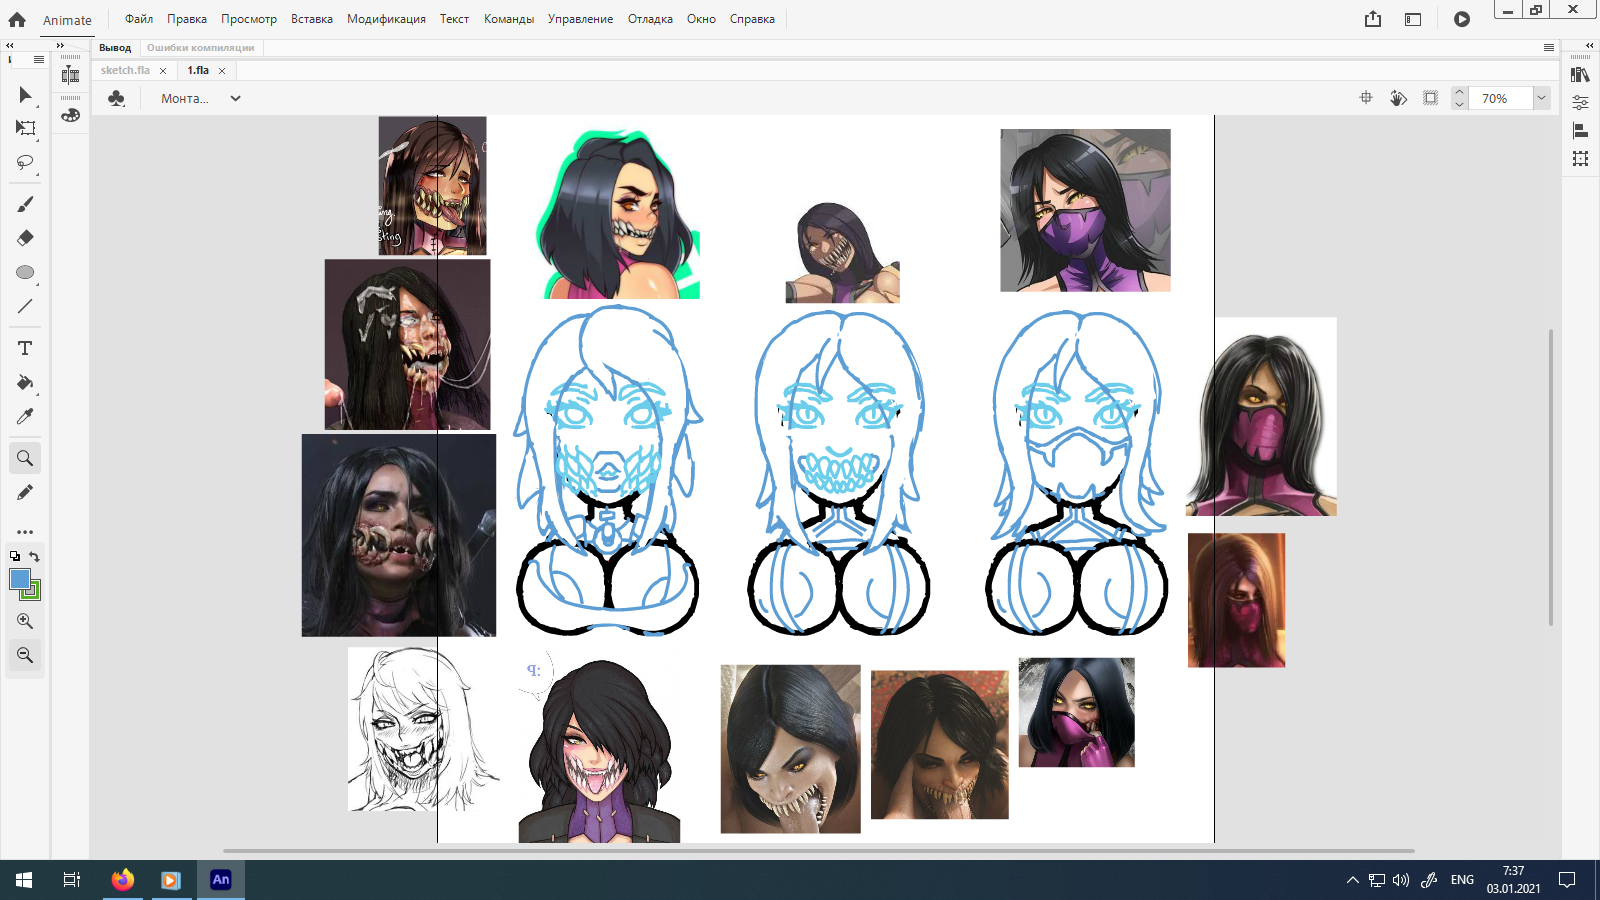Screen dimensions: 1600x900
Task: Choose the zoom out minus magnifier
Action: tap(25, 655)
